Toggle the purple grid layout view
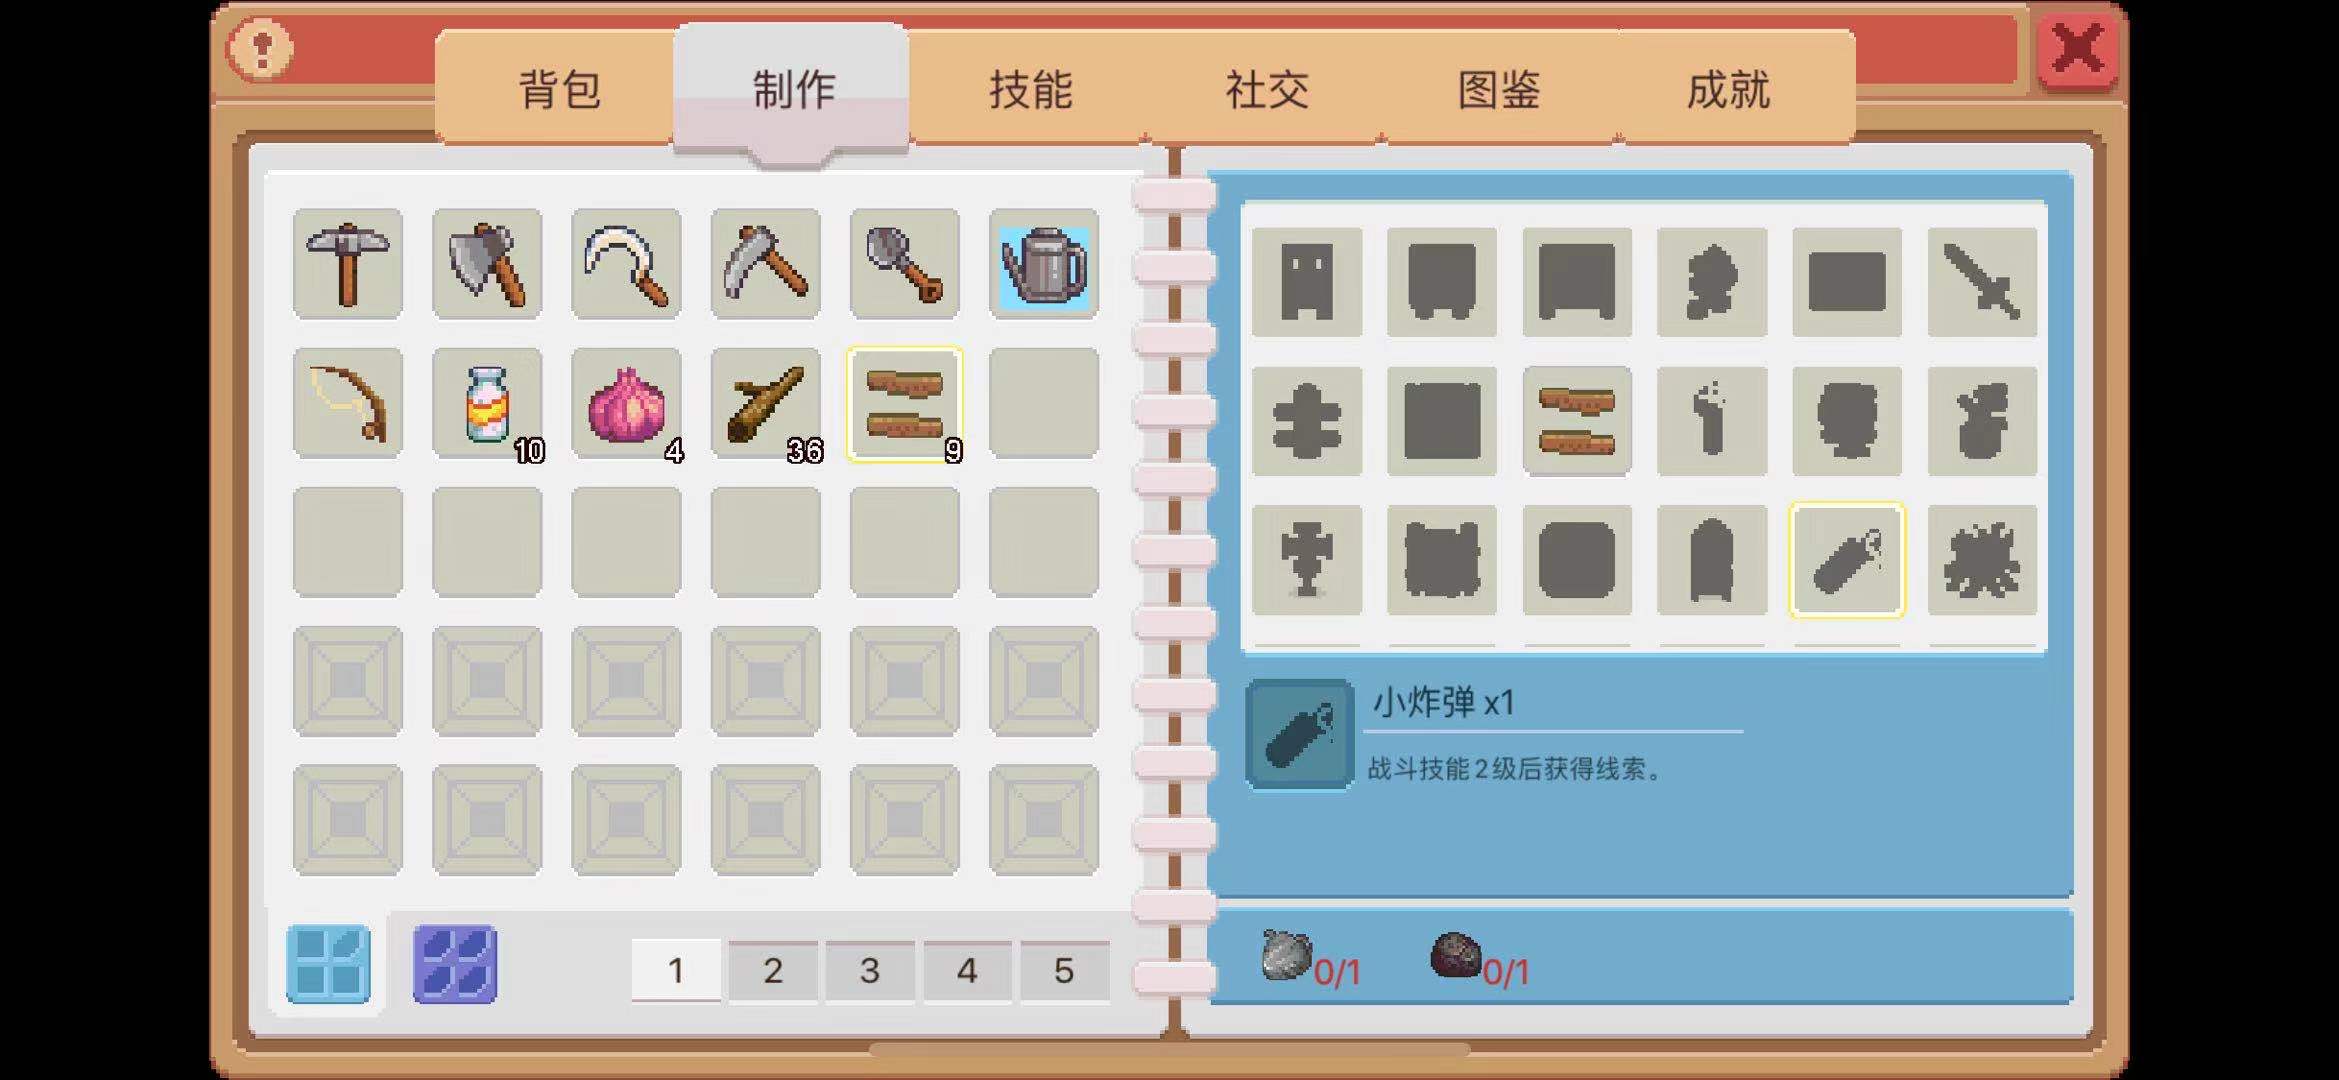 [455, 964]
